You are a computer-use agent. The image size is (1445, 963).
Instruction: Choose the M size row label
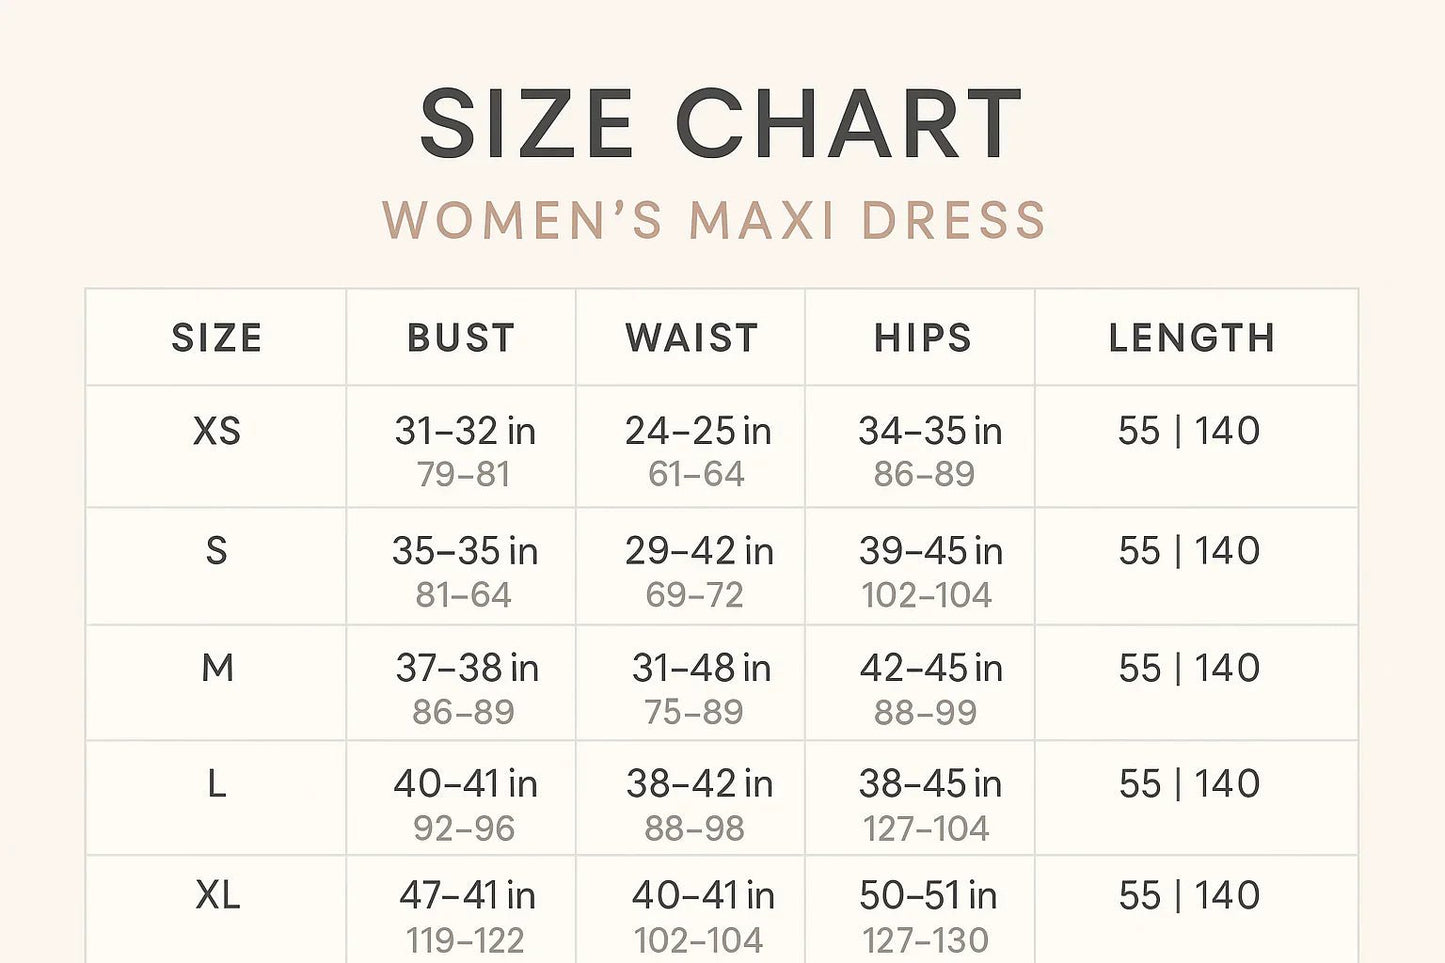click(217, 668)
